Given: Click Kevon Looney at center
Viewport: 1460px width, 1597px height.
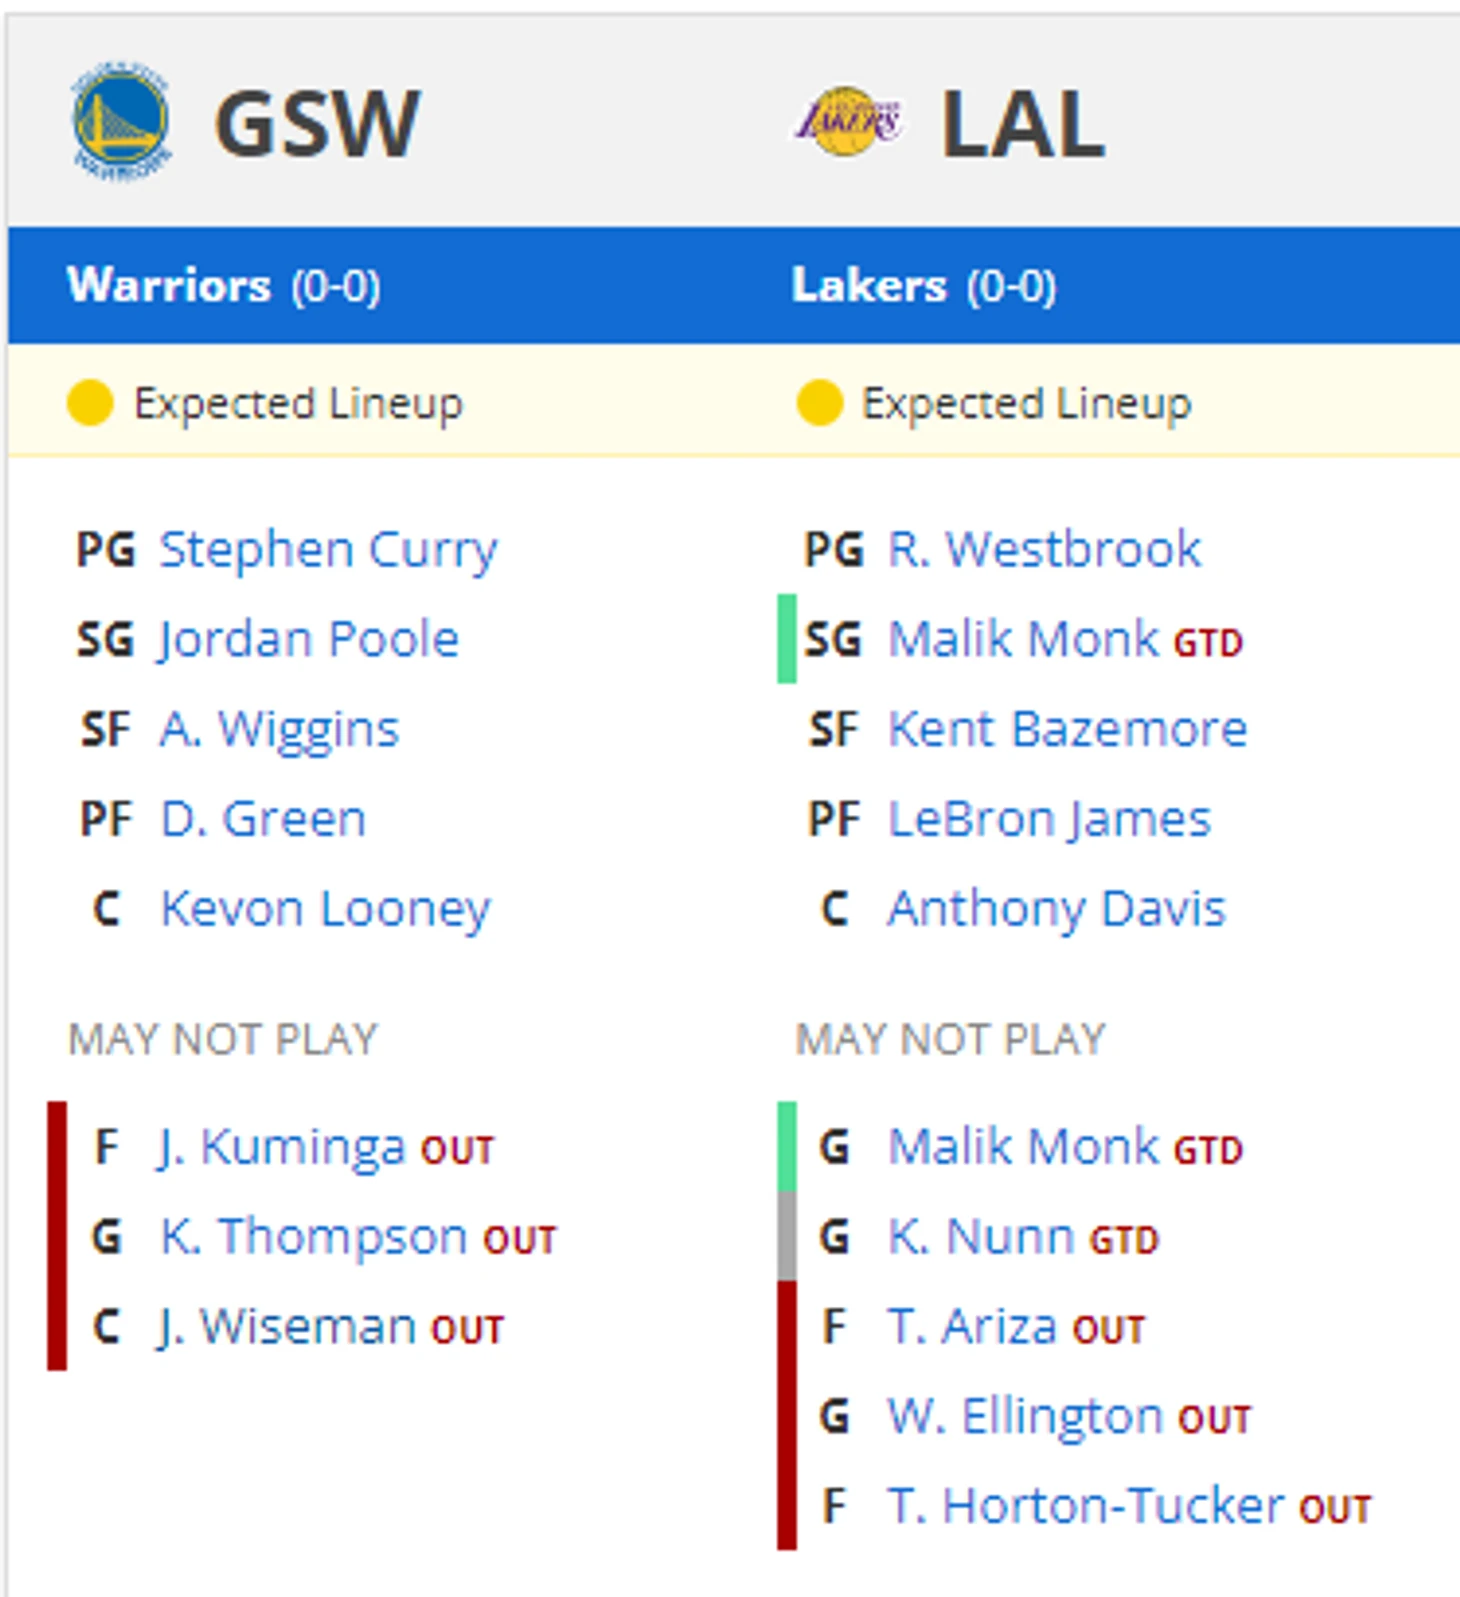Looking at the screenshot, I should 326,910.
